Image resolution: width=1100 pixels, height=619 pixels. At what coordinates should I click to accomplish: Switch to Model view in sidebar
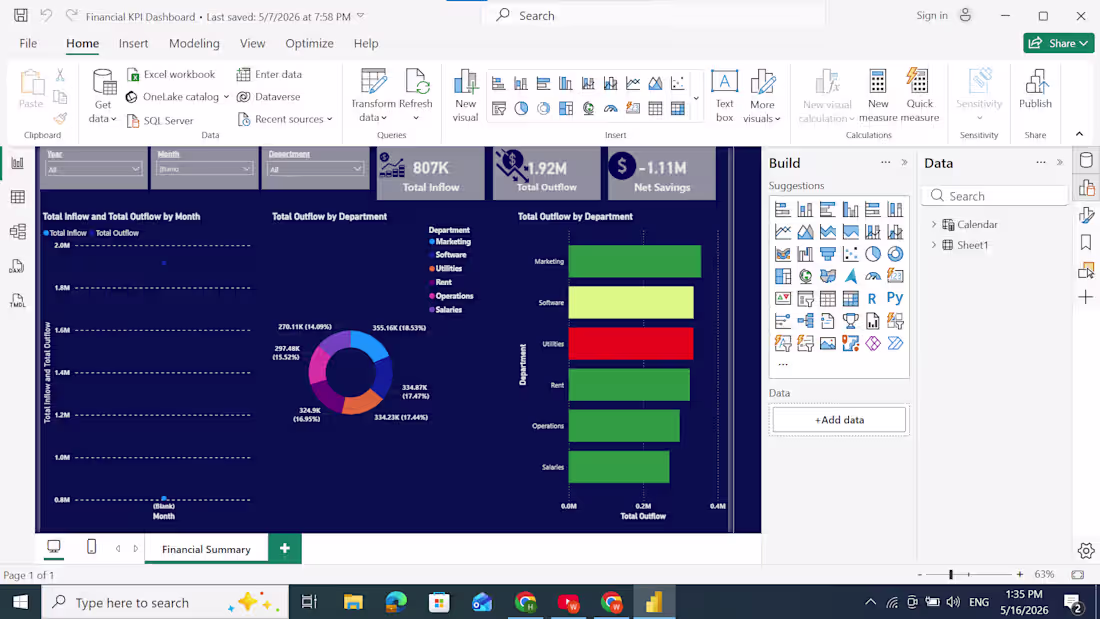pyautogui.click(x=18, y=232)
